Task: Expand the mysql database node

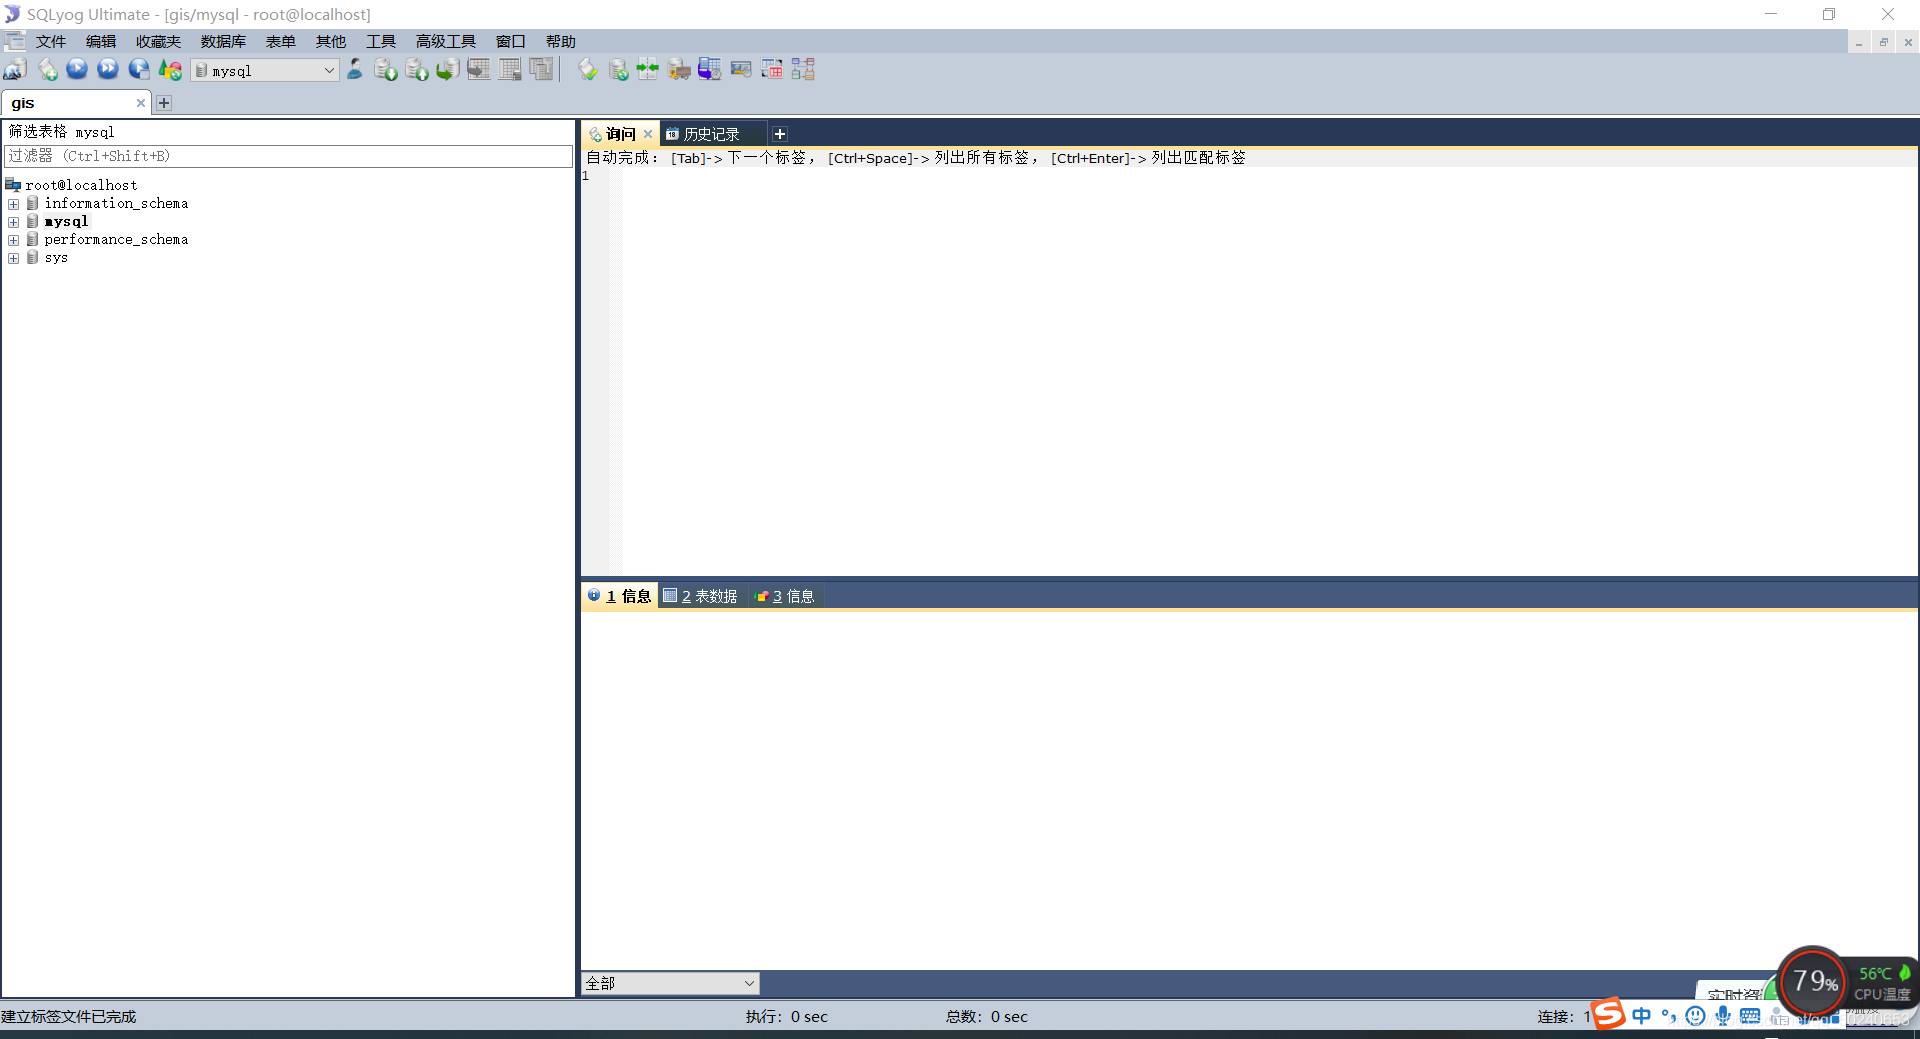Action: (x=14, y=222)
